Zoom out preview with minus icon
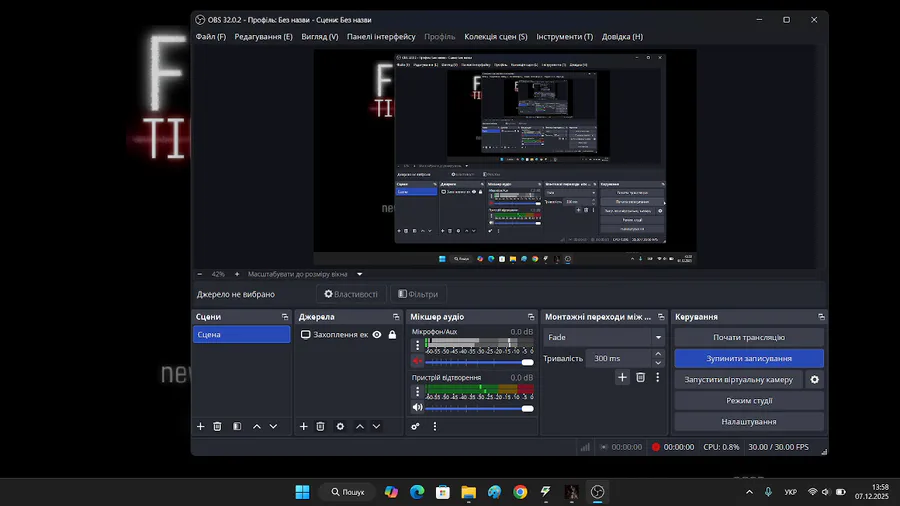Image resolution: width=900 pixels, height=506 pixels. (200, 274)
